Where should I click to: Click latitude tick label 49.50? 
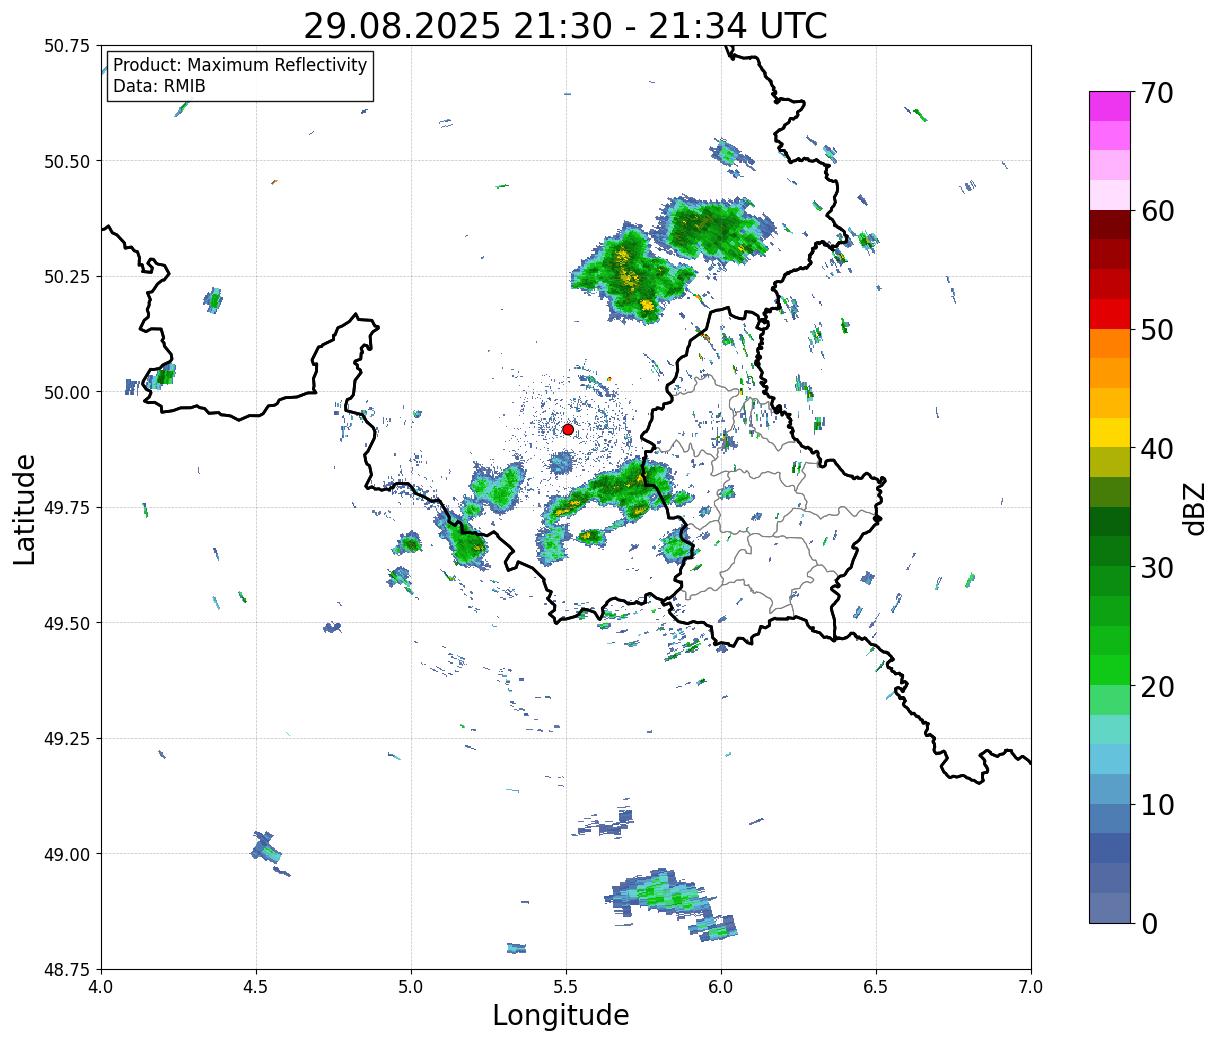[x=67, y=623]
